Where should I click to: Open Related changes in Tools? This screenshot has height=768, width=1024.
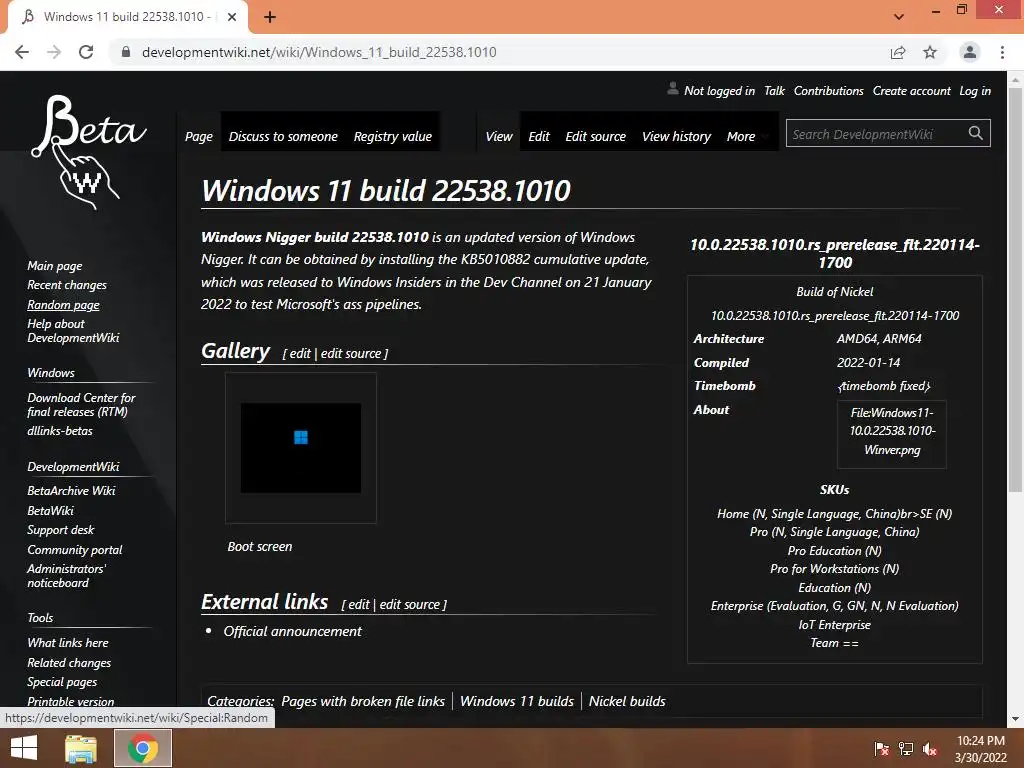pos(69,663)
